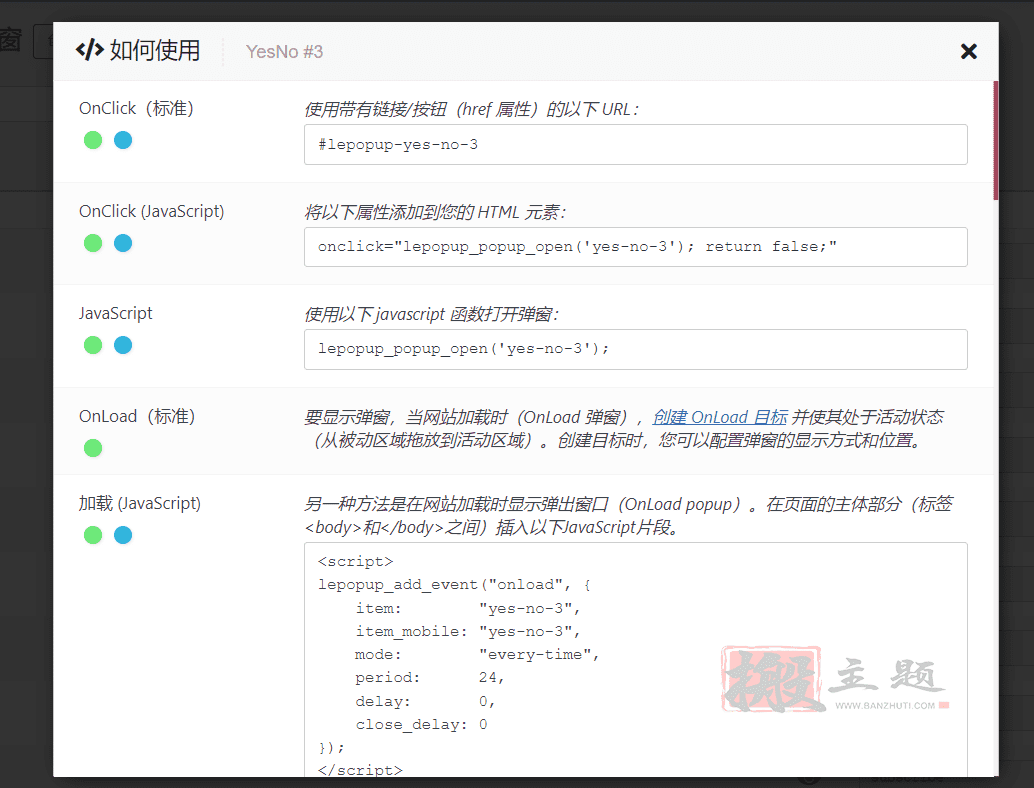The image size is (1034, 788).
Task: Click blue dot under JavaScript row
Action: click(123, 345)
